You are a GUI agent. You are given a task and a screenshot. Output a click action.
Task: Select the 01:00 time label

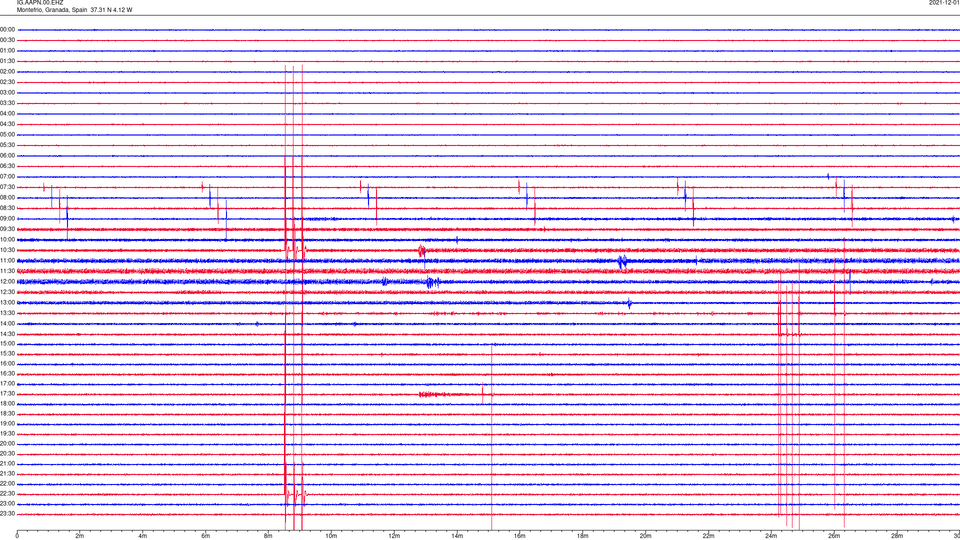click(x=7, y=50)
